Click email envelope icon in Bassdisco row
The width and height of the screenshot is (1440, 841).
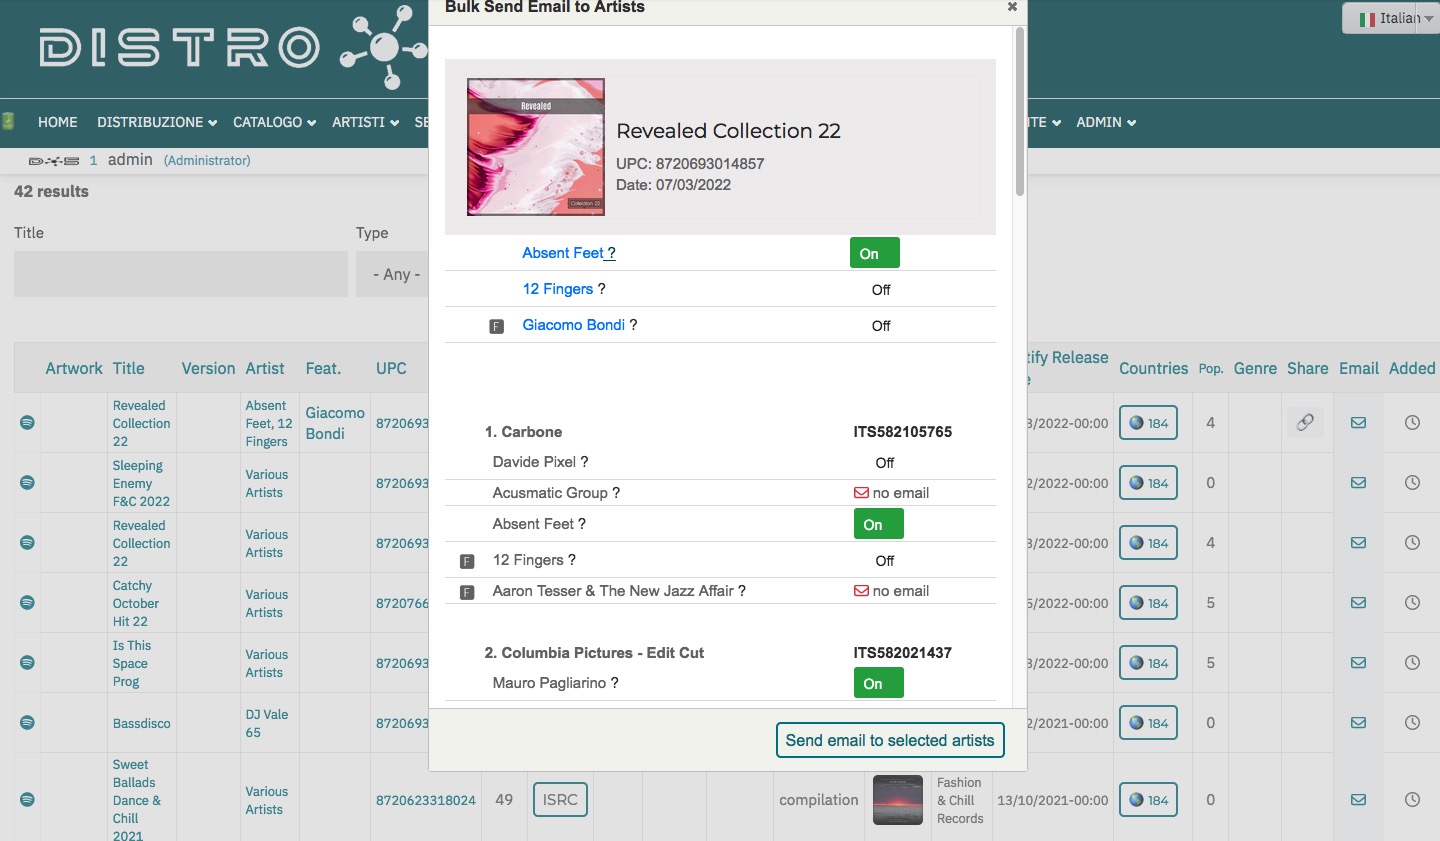pos(1358,723)
